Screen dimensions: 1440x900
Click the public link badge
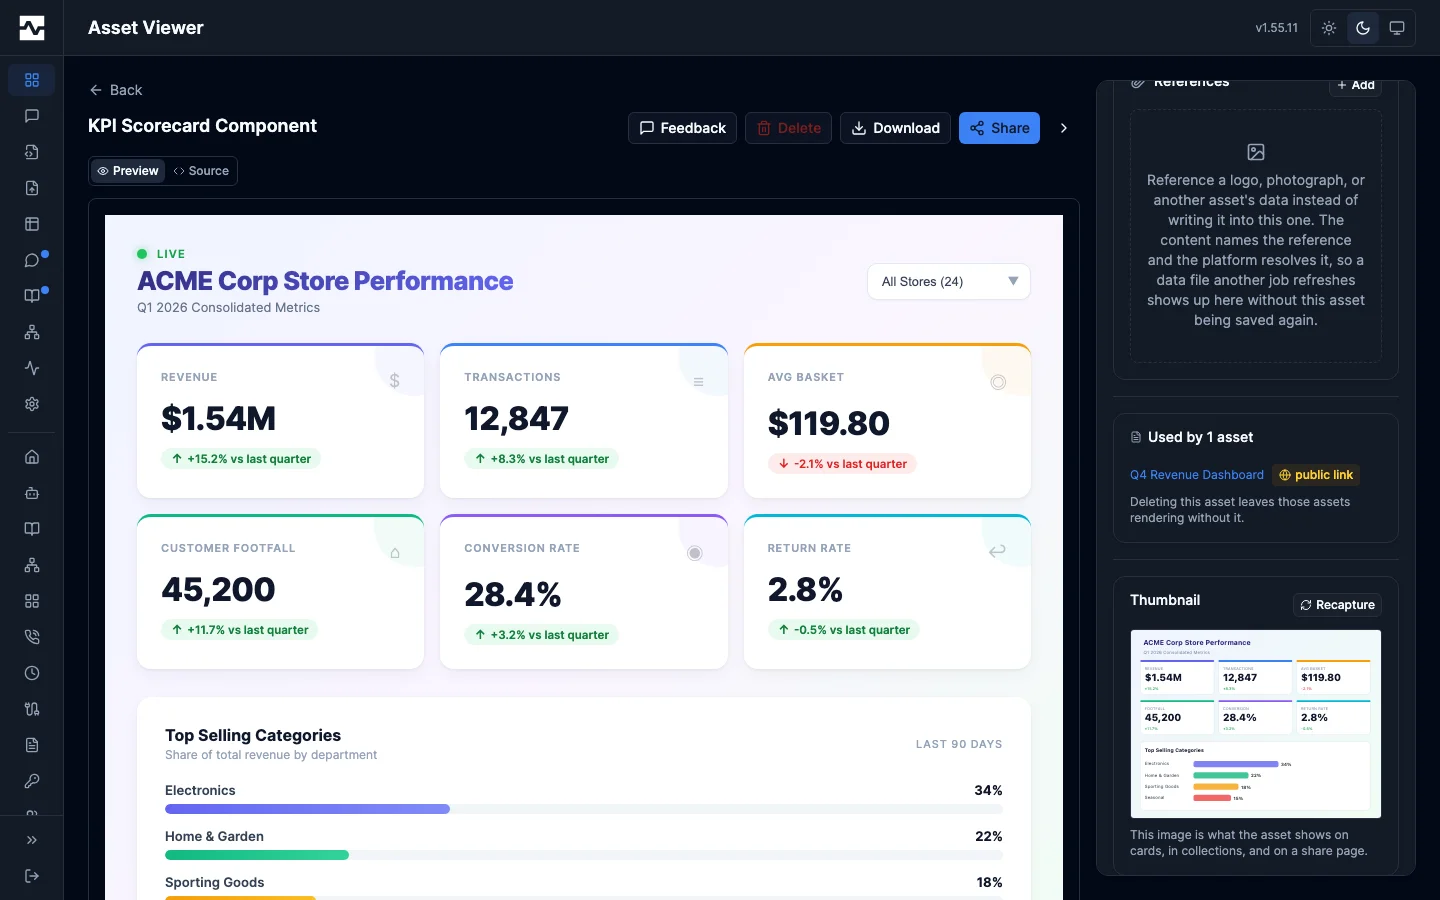pos(1316,475)
